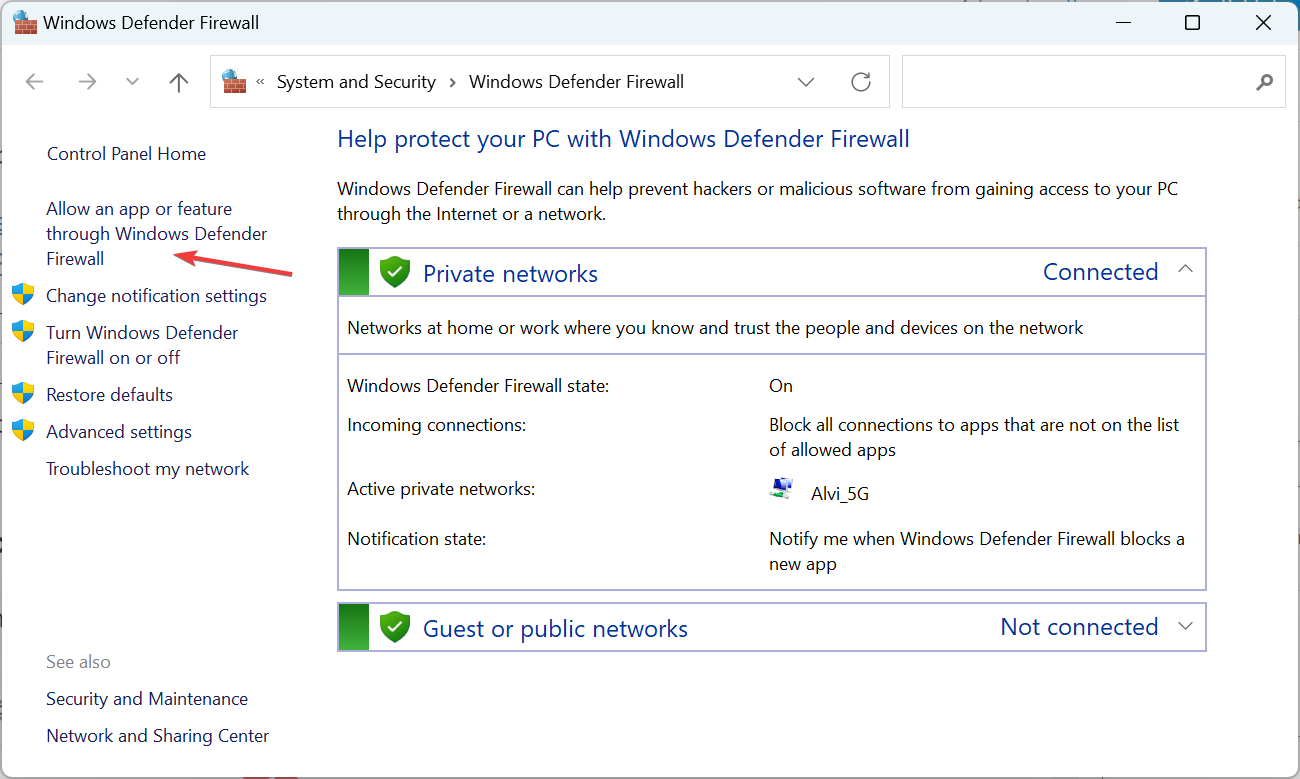Click shield icon beside Restore defaults

(23, 393)
